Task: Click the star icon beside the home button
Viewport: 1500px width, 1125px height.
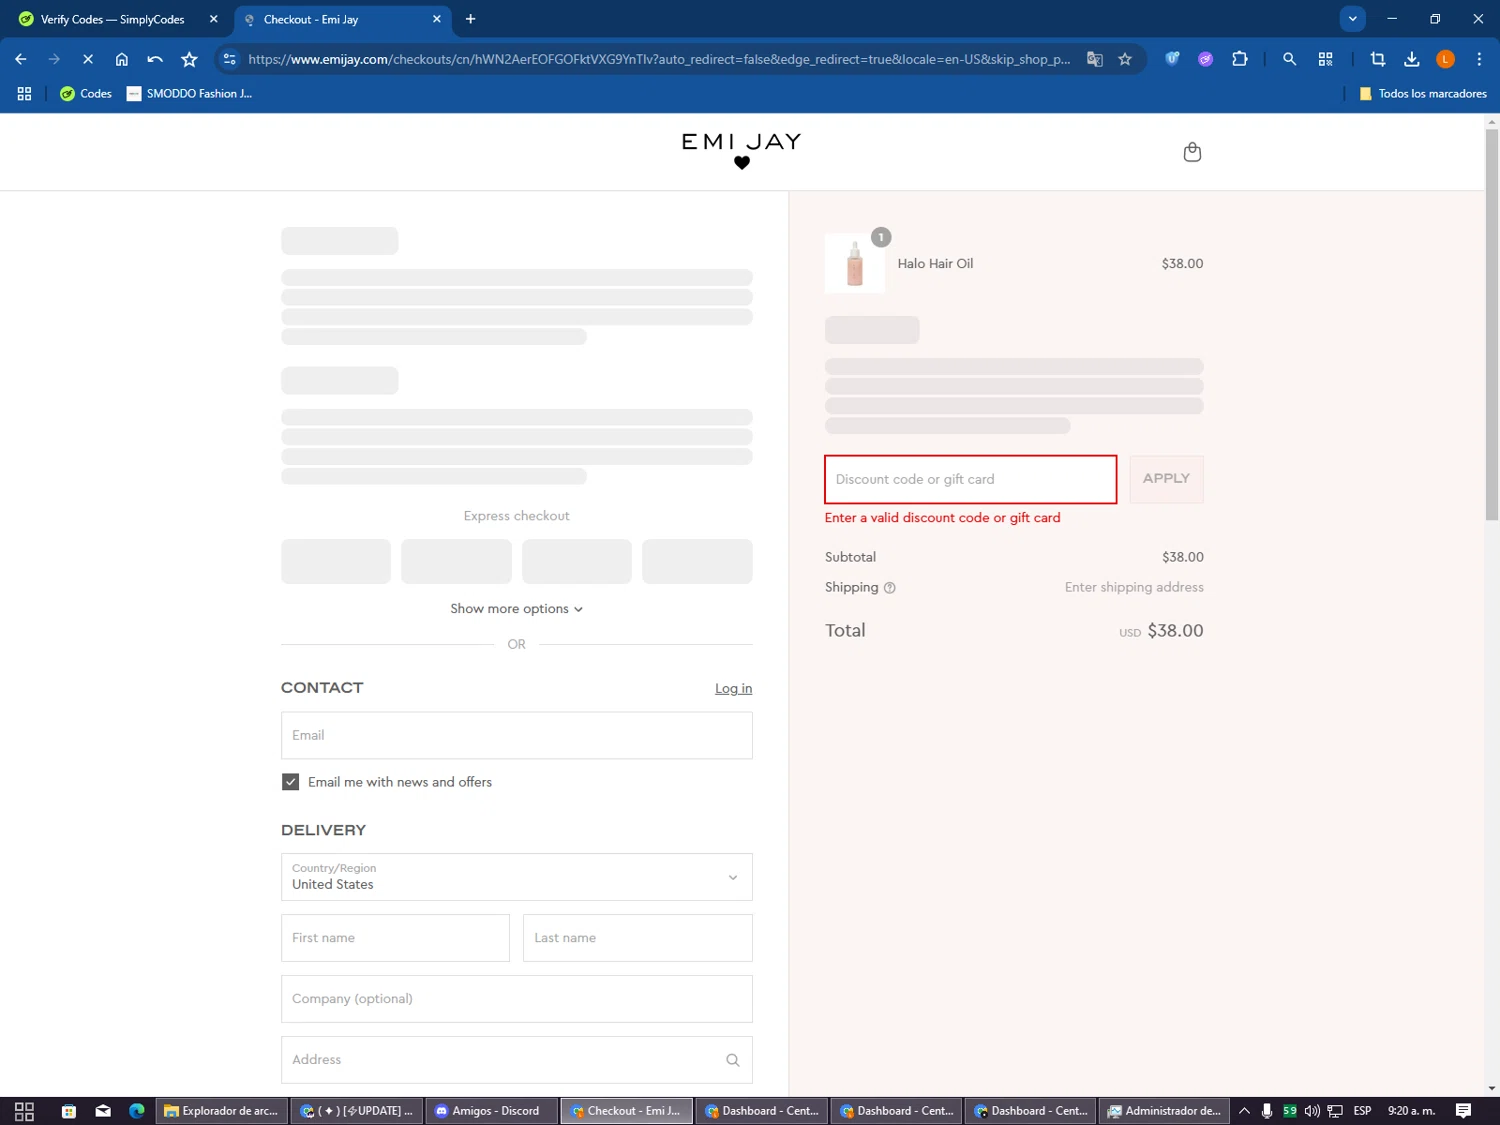Action: (189, 59)
